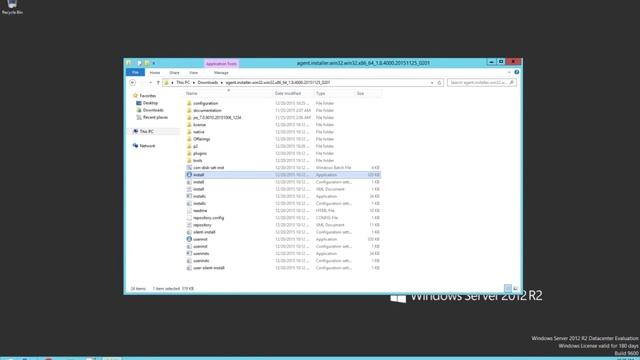The height and width of the screenshot is (360, 640).
Task: Click the license folder icon
Action: pyautogui.click(x=189, y=124)
